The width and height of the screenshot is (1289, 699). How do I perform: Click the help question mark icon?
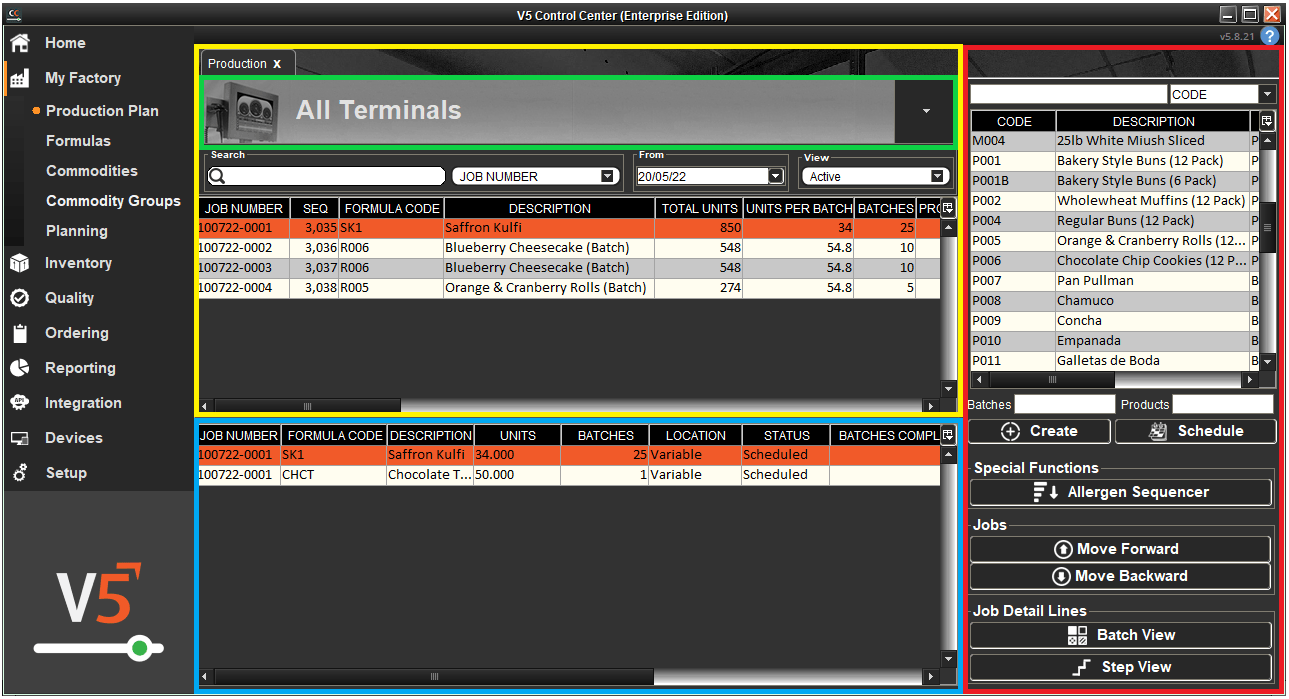coord(1269,36)
